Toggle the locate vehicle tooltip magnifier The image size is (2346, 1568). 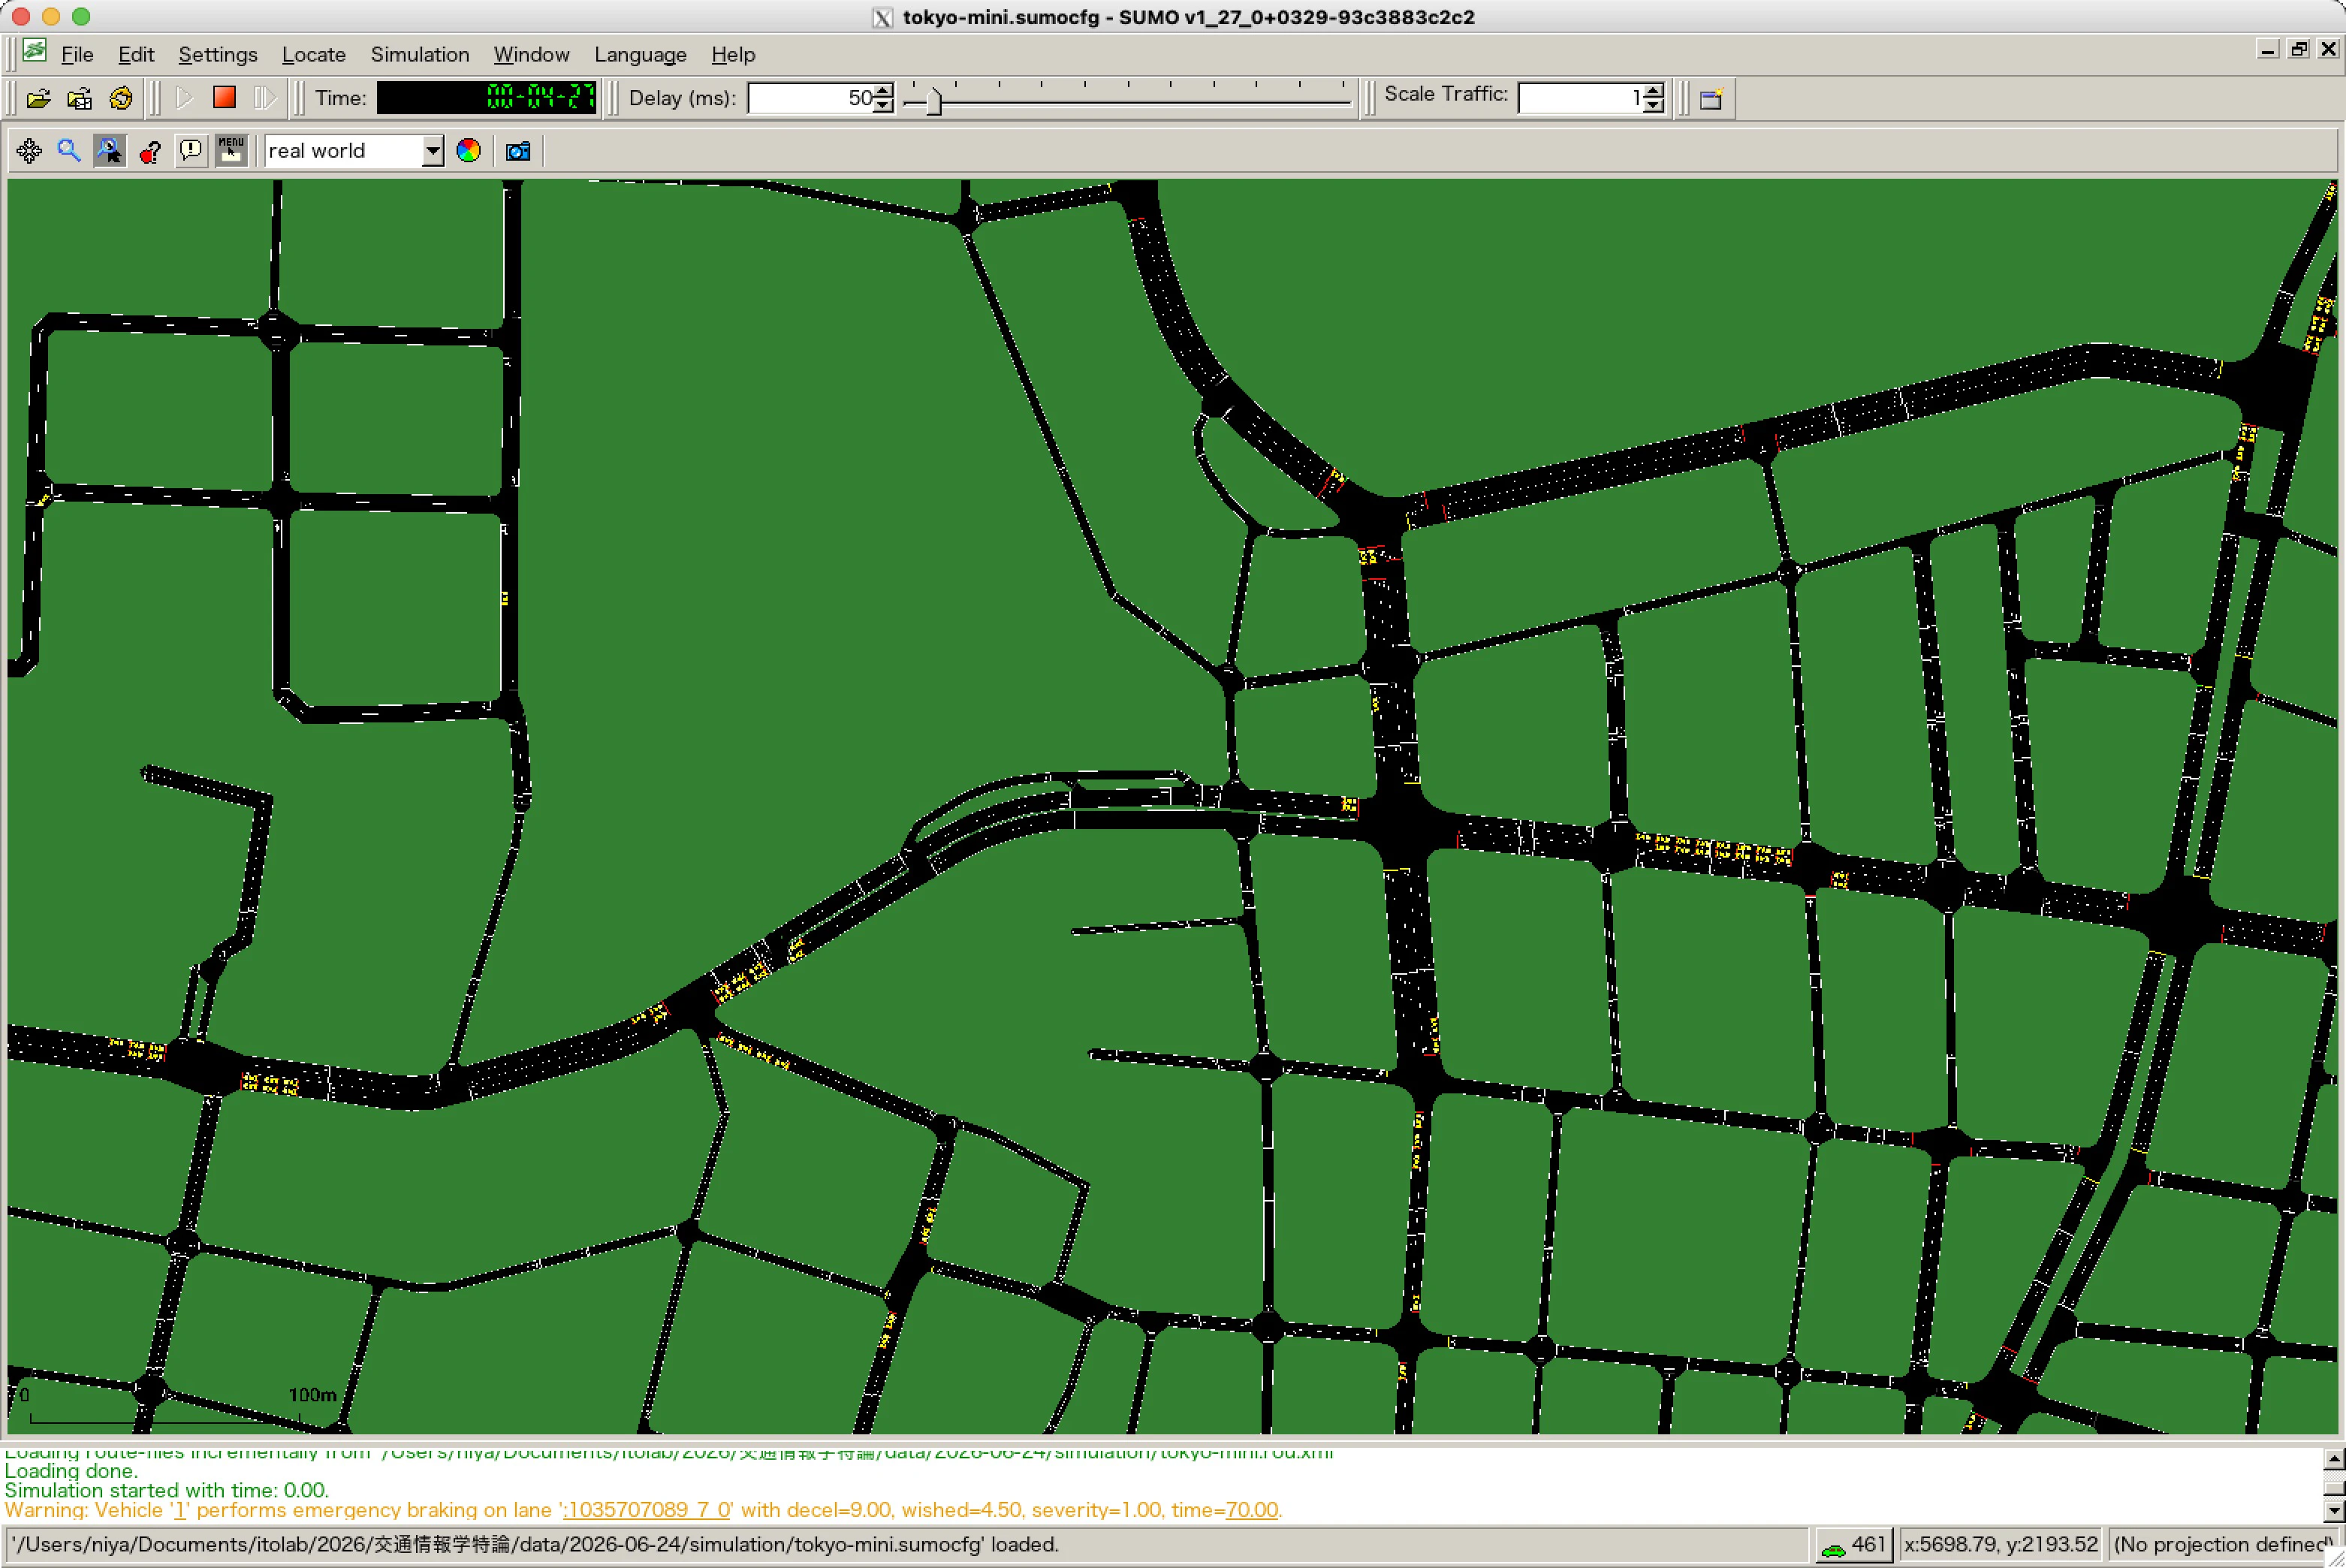pyautogui.click(x=109, y=151)
